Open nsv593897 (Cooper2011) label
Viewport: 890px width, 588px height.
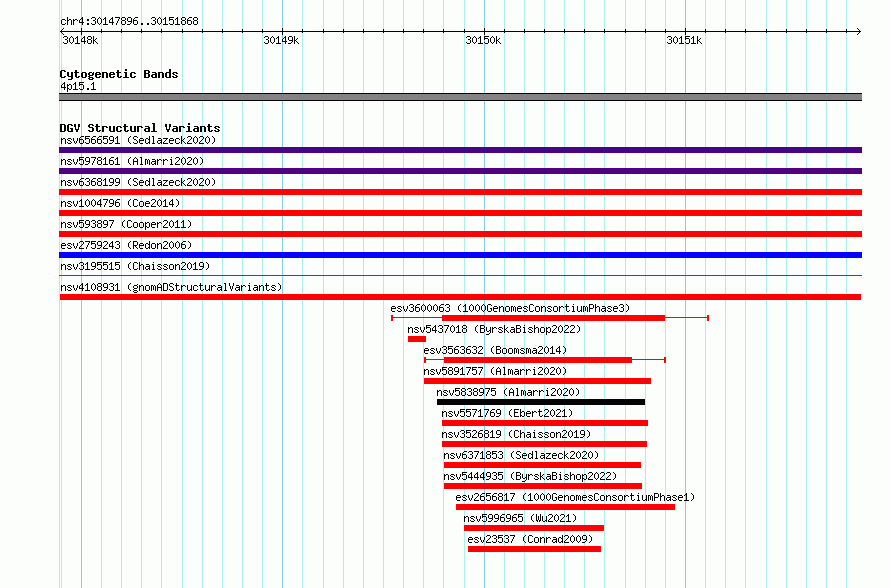126,224
